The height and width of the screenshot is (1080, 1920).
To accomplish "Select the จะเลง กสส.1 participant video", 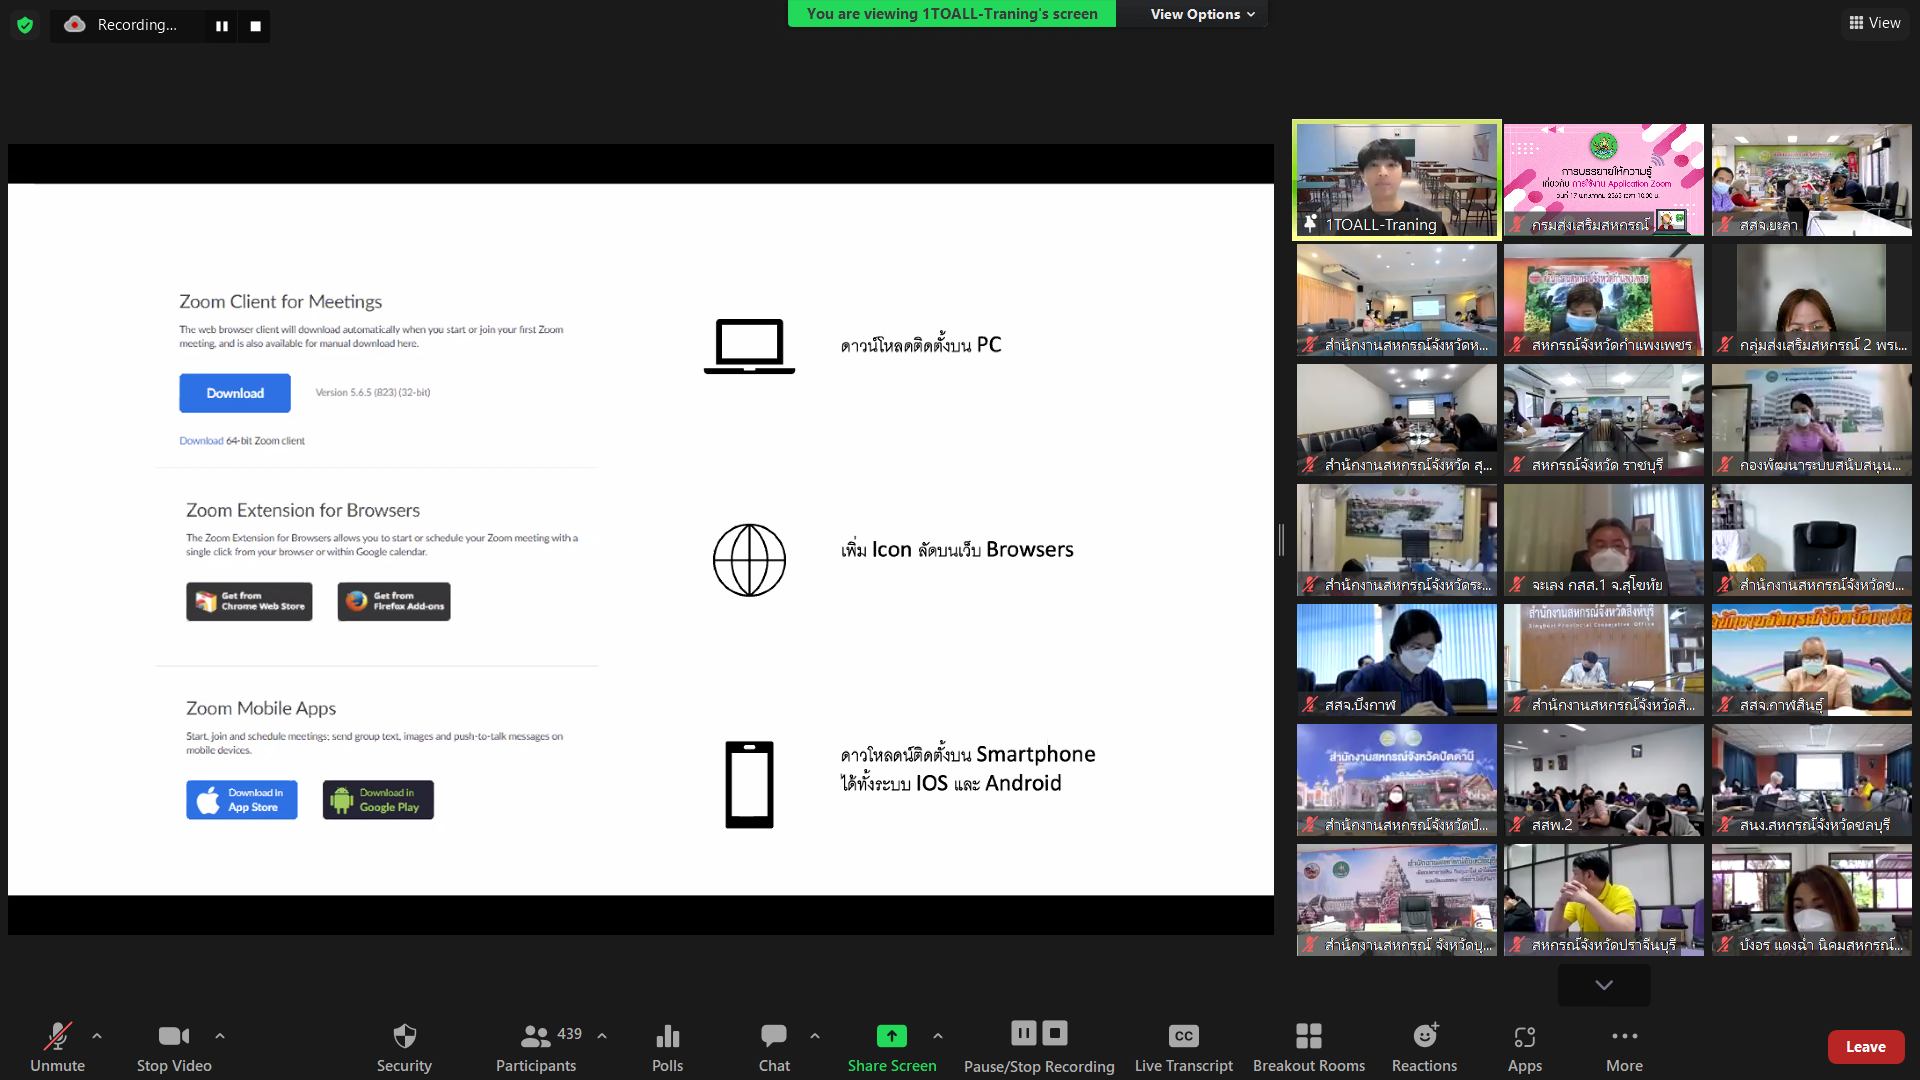I will click(1604, 540).
